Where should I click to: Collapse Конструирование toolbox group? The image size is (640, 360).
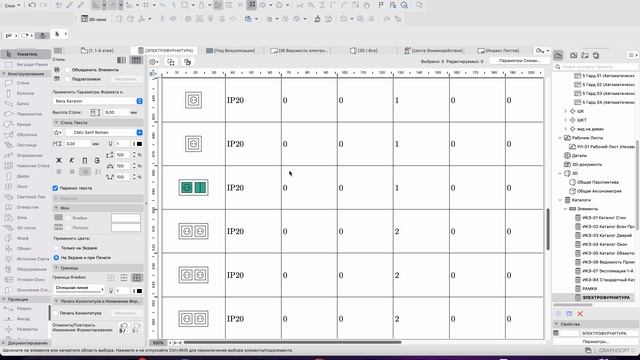[x=4, y=74]
